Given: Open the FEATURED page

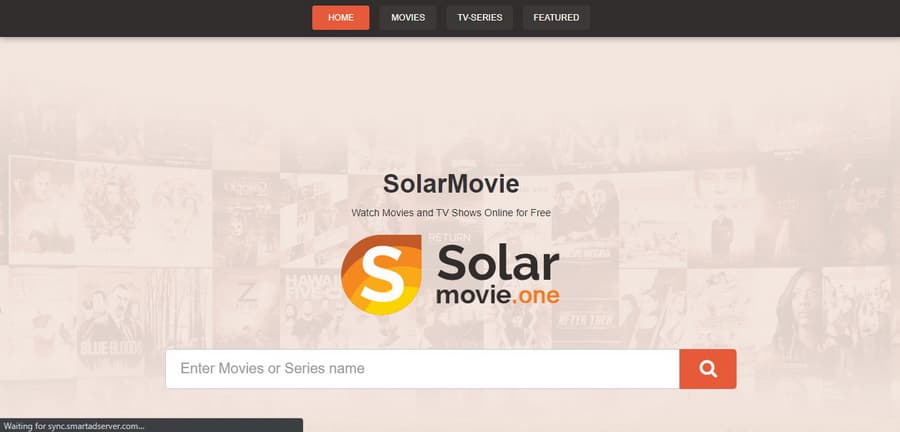Looking at the screenshot, I should coord(556,17).
